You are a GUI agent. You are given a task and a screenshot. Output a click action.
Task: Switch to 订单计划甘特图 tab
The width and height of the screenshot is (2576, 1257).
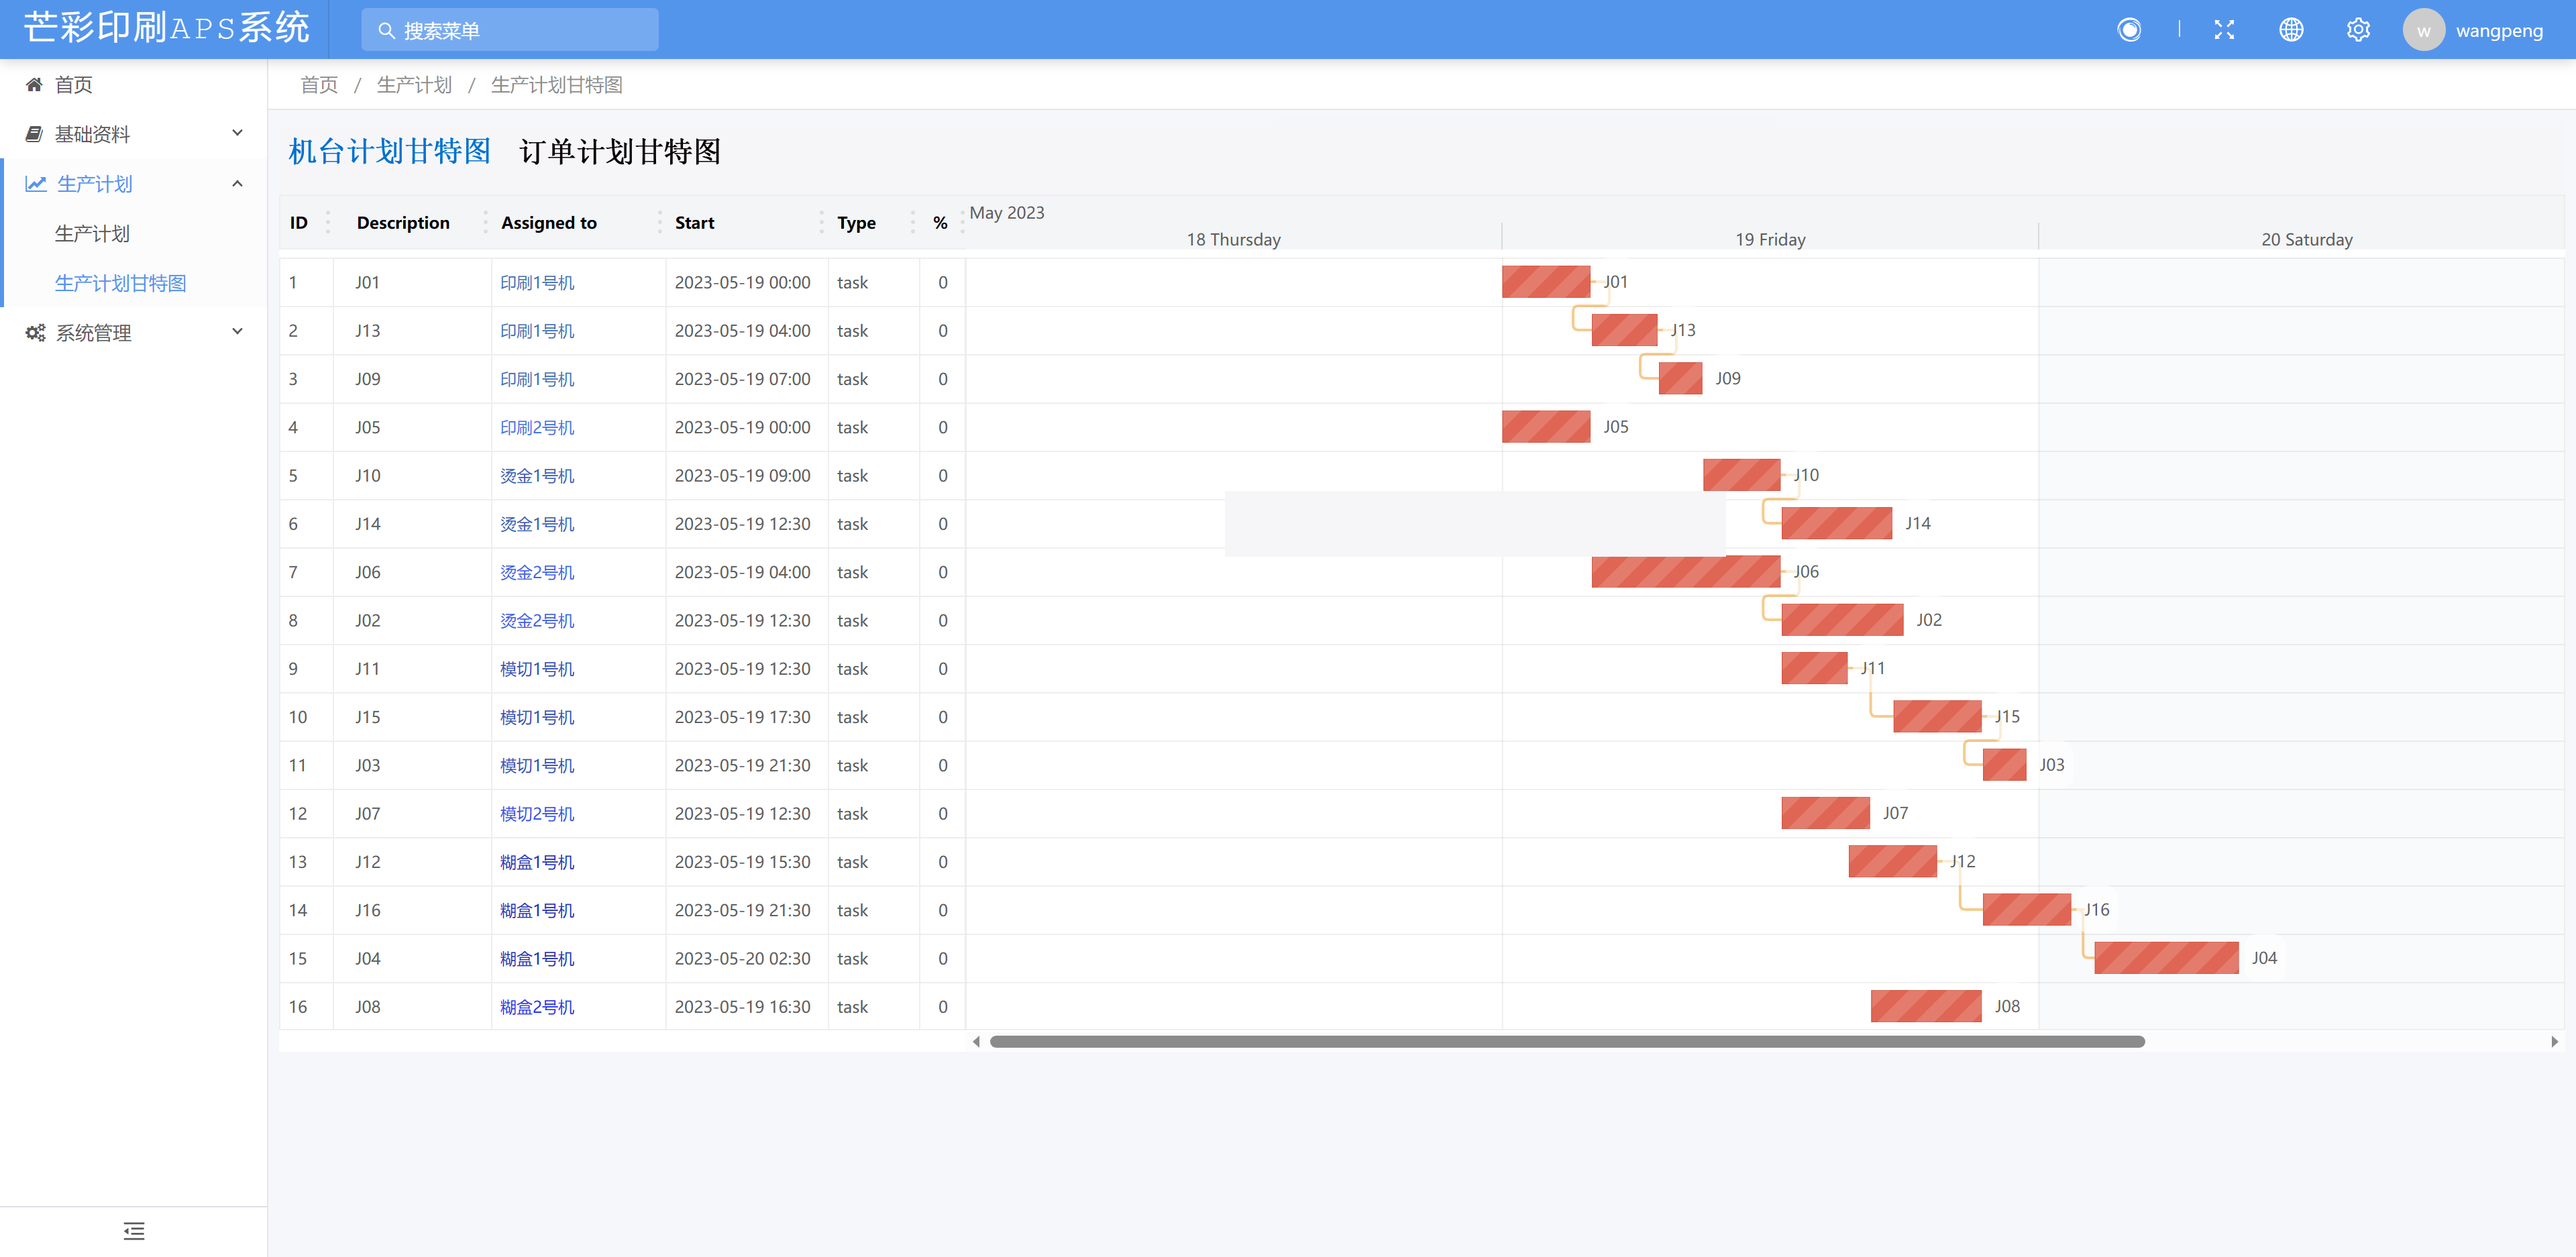coord(620,152)
